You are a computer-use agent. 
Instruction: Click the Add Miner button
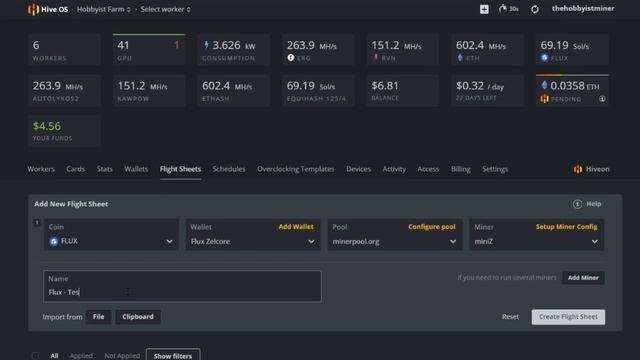tap(583, 278)
